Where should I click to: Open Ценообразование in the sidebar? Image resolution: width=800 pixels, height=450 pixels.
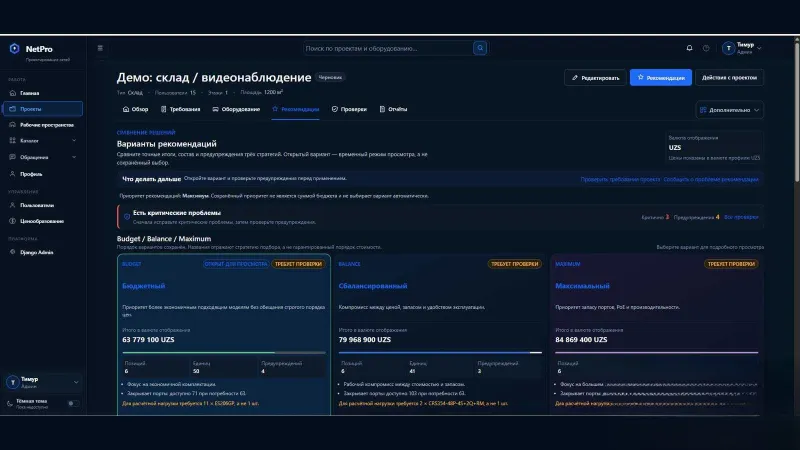43,221
